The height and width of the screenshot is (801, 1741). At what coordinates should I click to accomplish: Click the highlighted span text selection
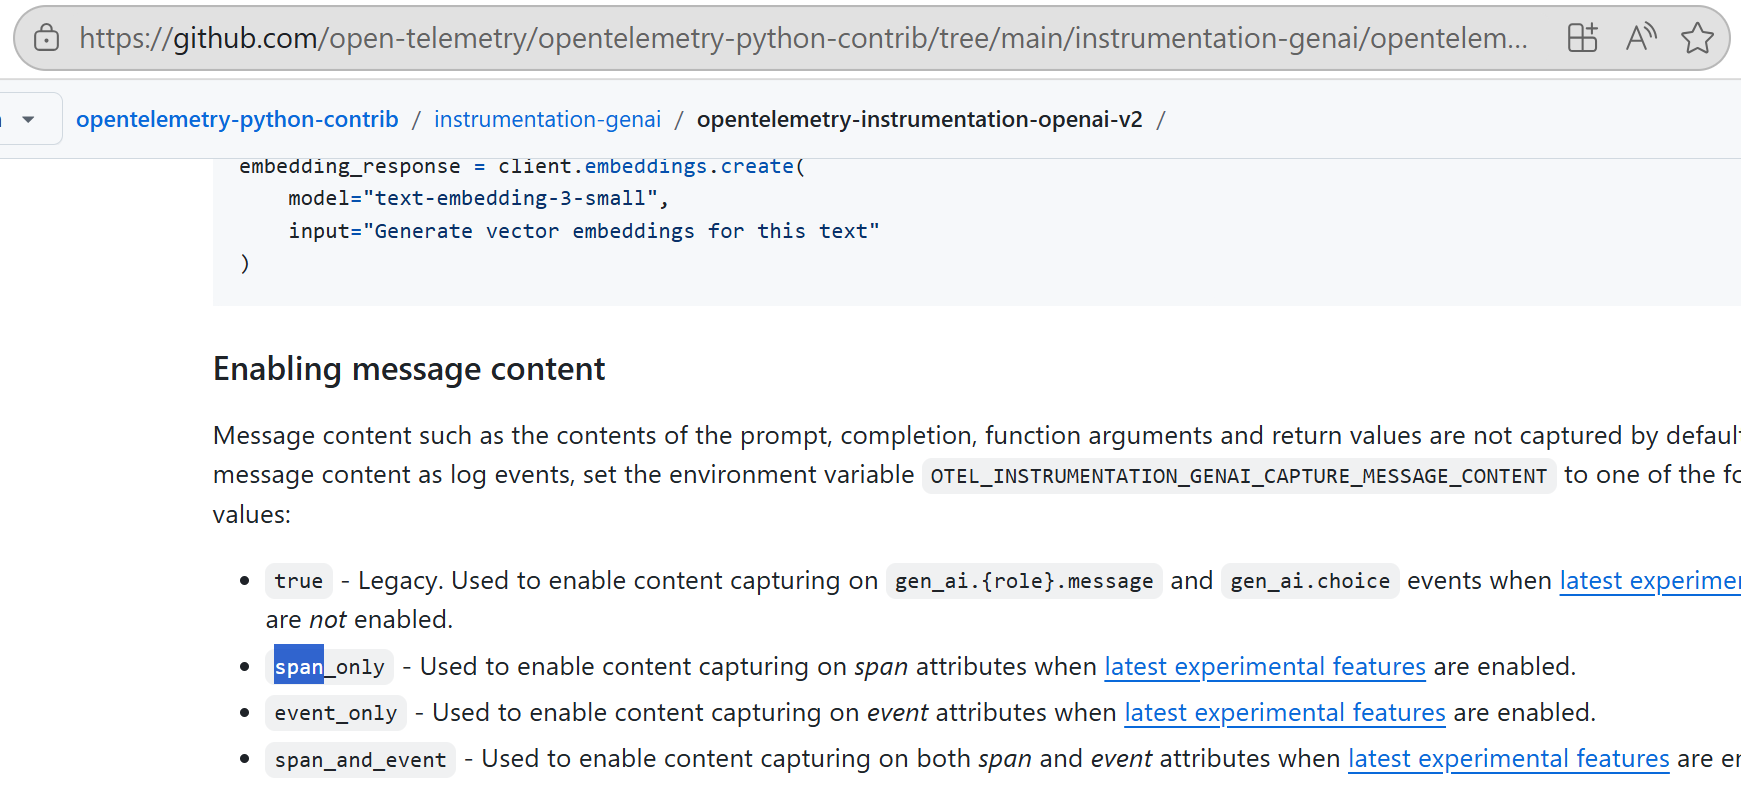[x=299, y=666]
